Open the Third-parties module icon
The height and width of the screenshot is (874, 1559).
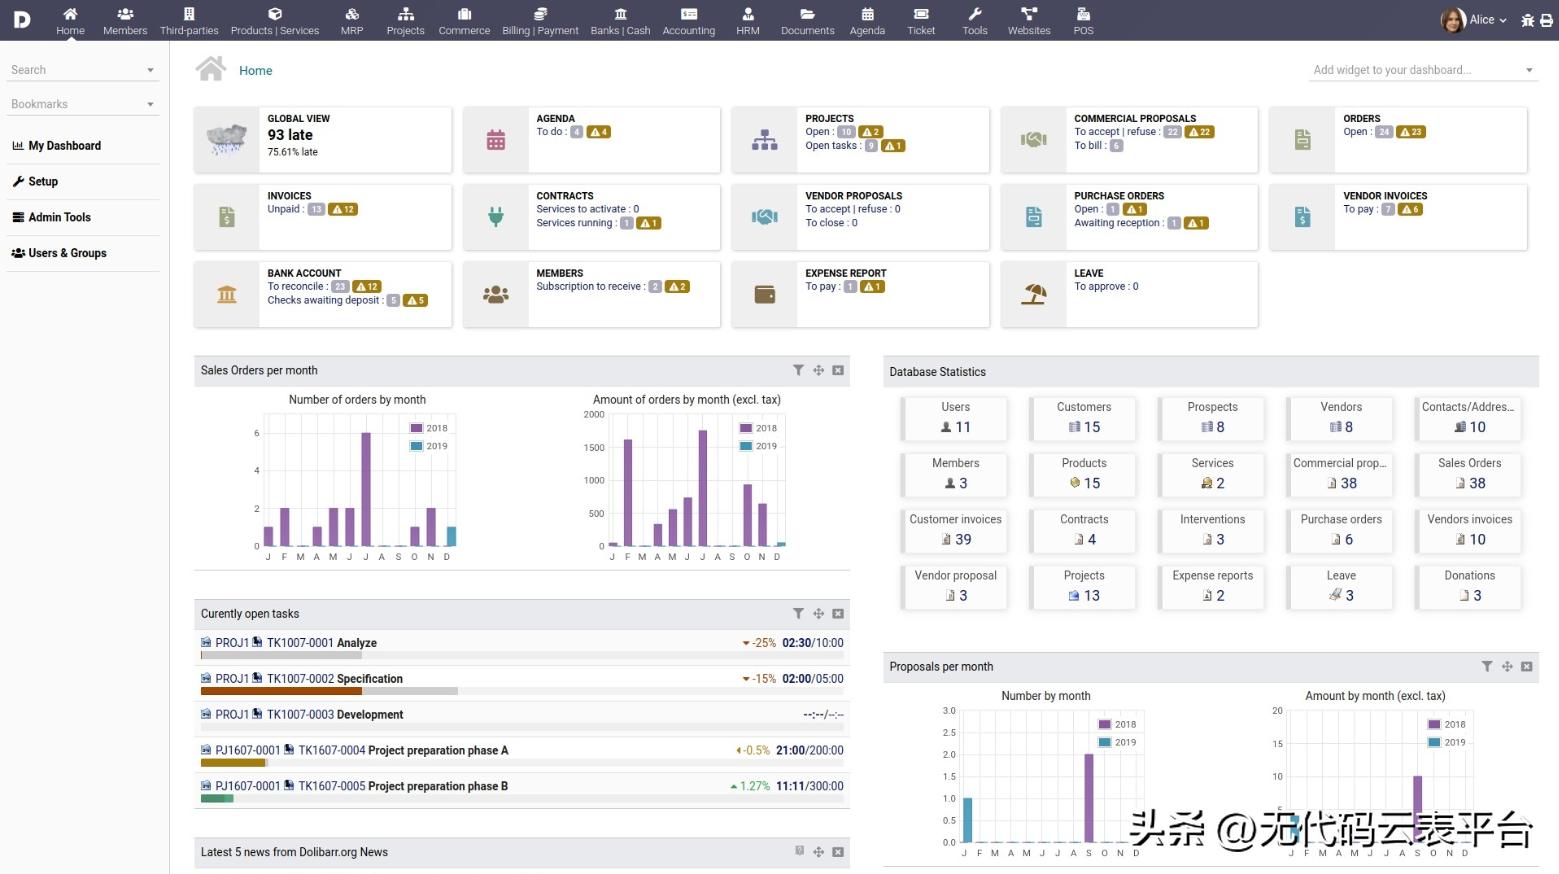click(x=189, y=14)
